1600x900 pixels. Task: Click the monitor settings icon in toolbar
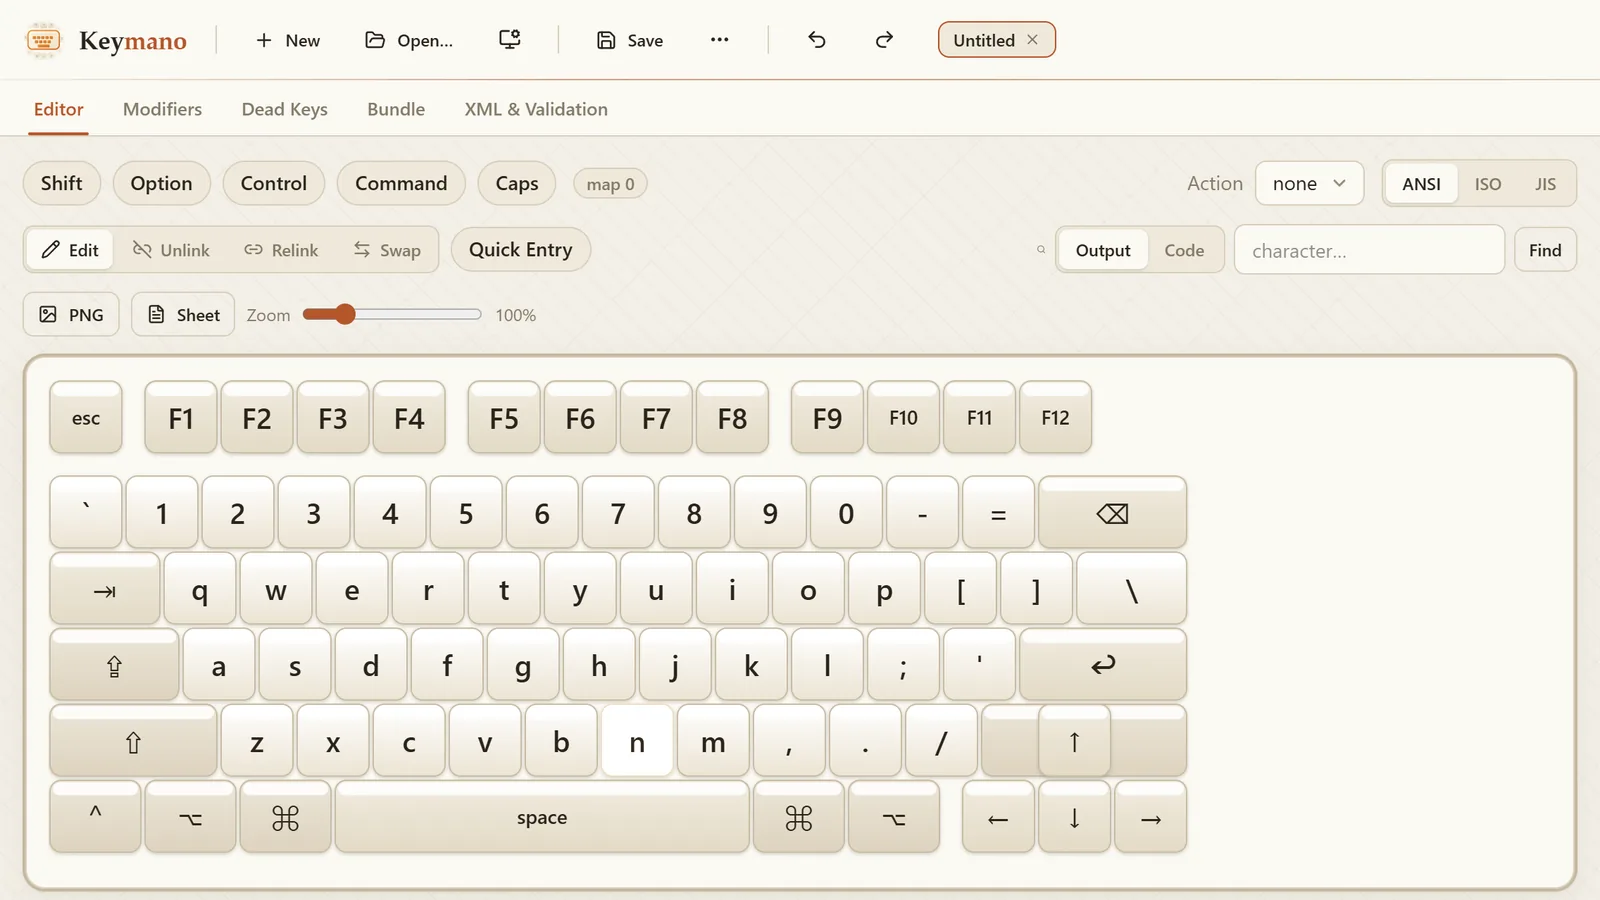tap(510, 40)
